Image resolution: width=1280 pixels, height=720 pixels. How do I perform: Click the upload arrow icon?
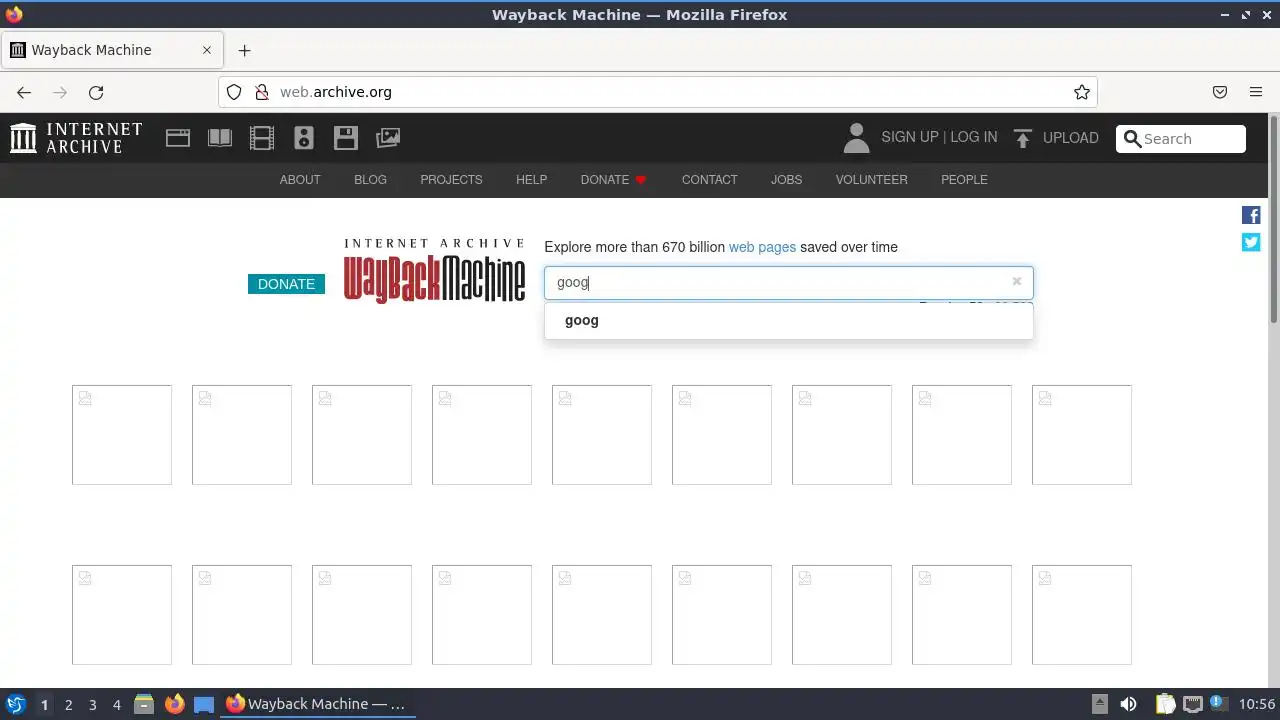[x=1022, y=138]
